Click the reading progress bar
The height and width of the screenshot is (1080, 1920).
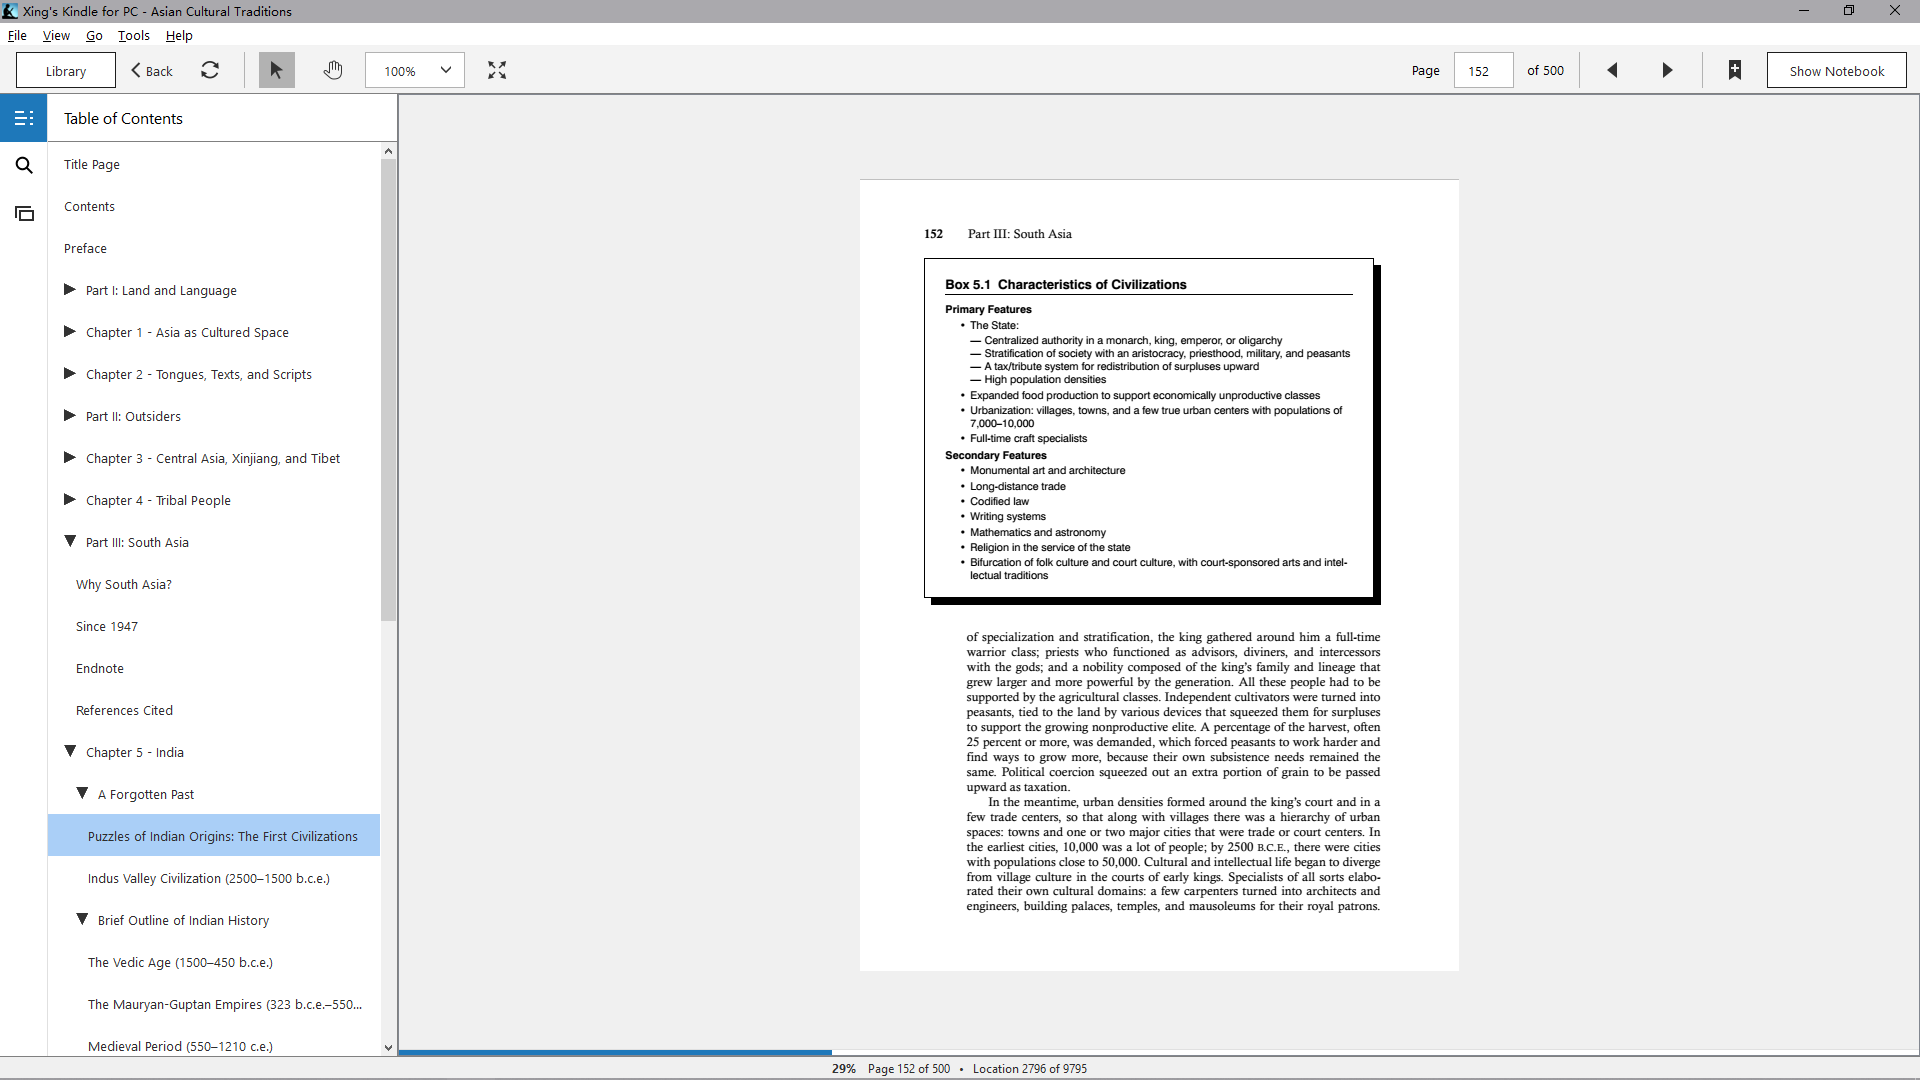(1158, 1052)
